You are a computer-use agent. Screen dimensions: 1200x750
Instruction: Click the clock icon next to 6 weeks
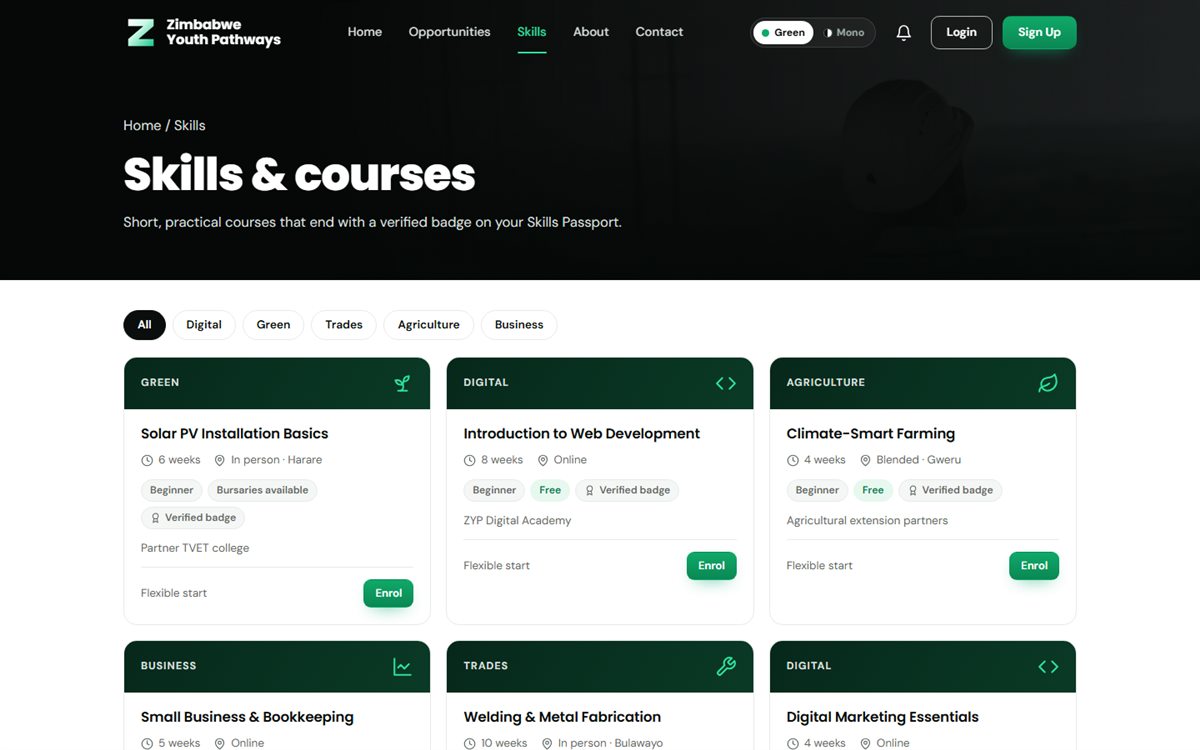[x=147, y=461]
